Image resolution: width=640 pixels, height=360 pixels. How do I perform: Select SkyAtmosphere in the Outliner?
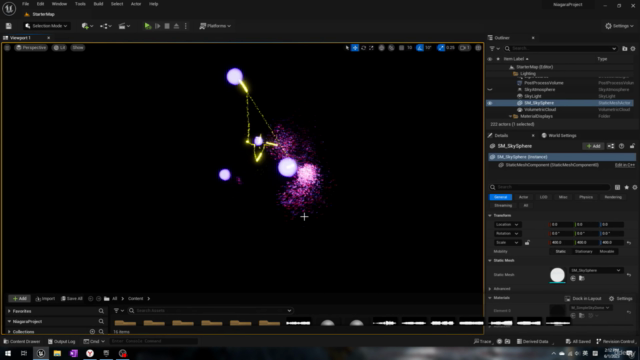pyautogui.click(x=540, y=90)
